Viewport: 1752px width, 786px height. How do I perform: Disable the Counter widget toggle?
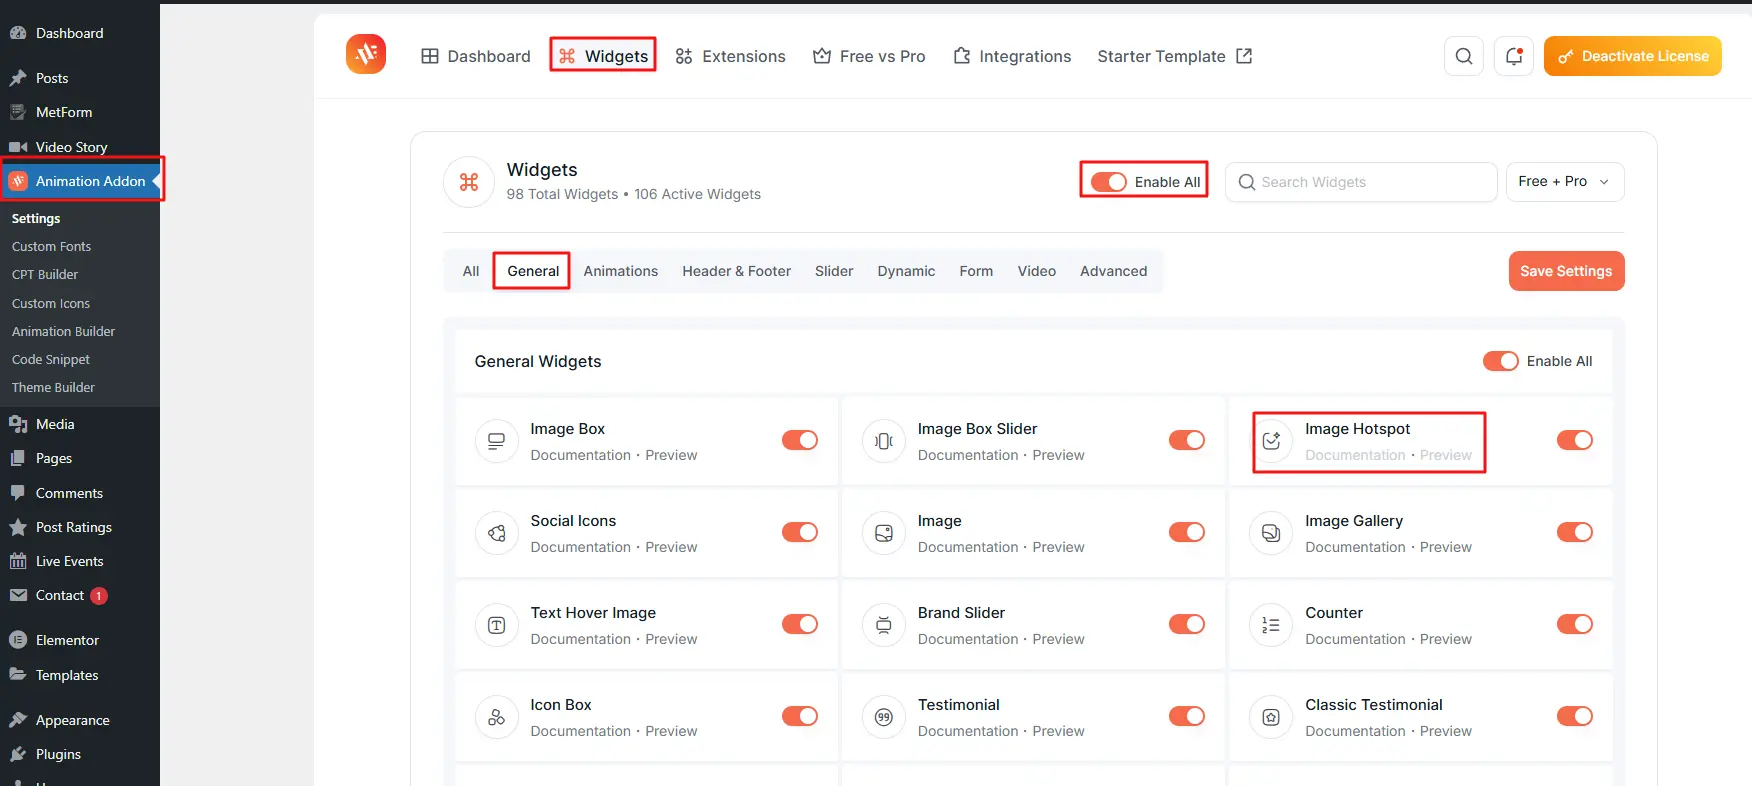(1575, 624)
